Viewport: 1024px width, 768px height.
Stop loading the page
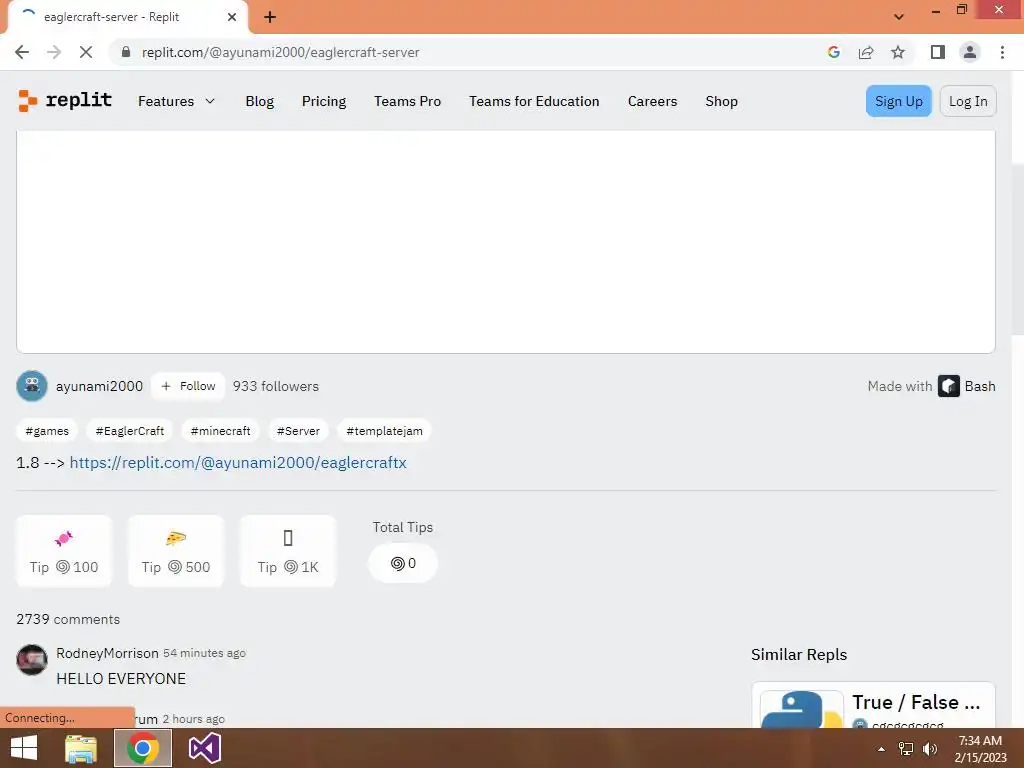pyautogui.click(x=86, y=52)
